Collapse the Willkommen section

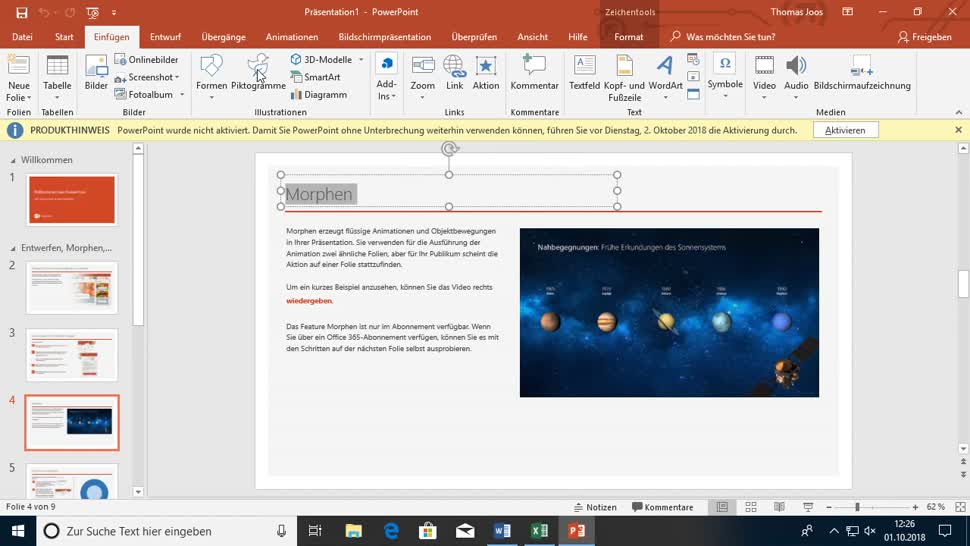(x=13, y=160)
